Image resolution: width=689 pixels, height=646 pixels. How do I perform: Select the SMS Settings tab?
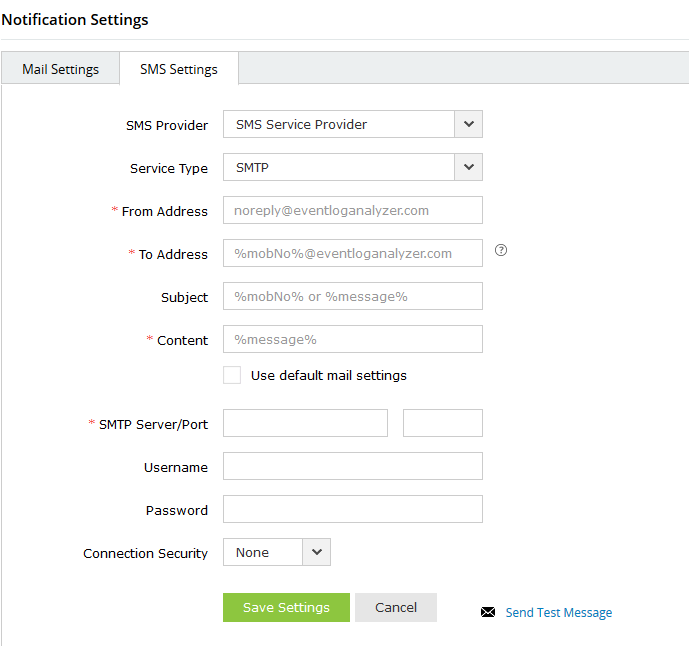pyautogui.click(x=179, y=69)
